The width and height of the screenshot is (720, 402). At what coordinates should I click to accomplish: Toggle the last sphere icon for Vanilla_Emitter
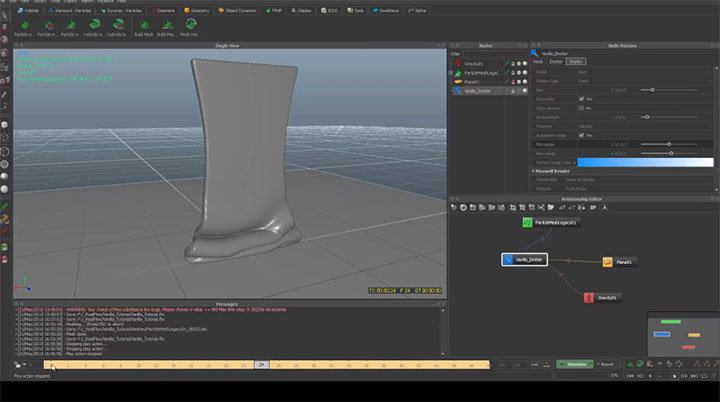point(525,91)
